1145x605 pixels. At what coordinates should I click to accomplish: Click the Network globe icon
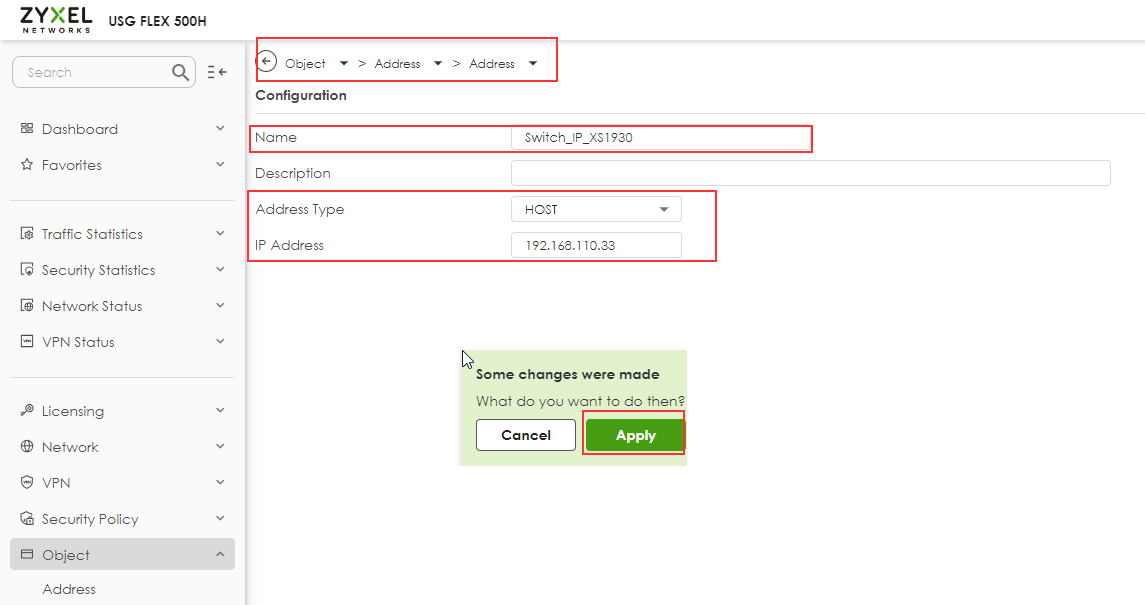26,446
